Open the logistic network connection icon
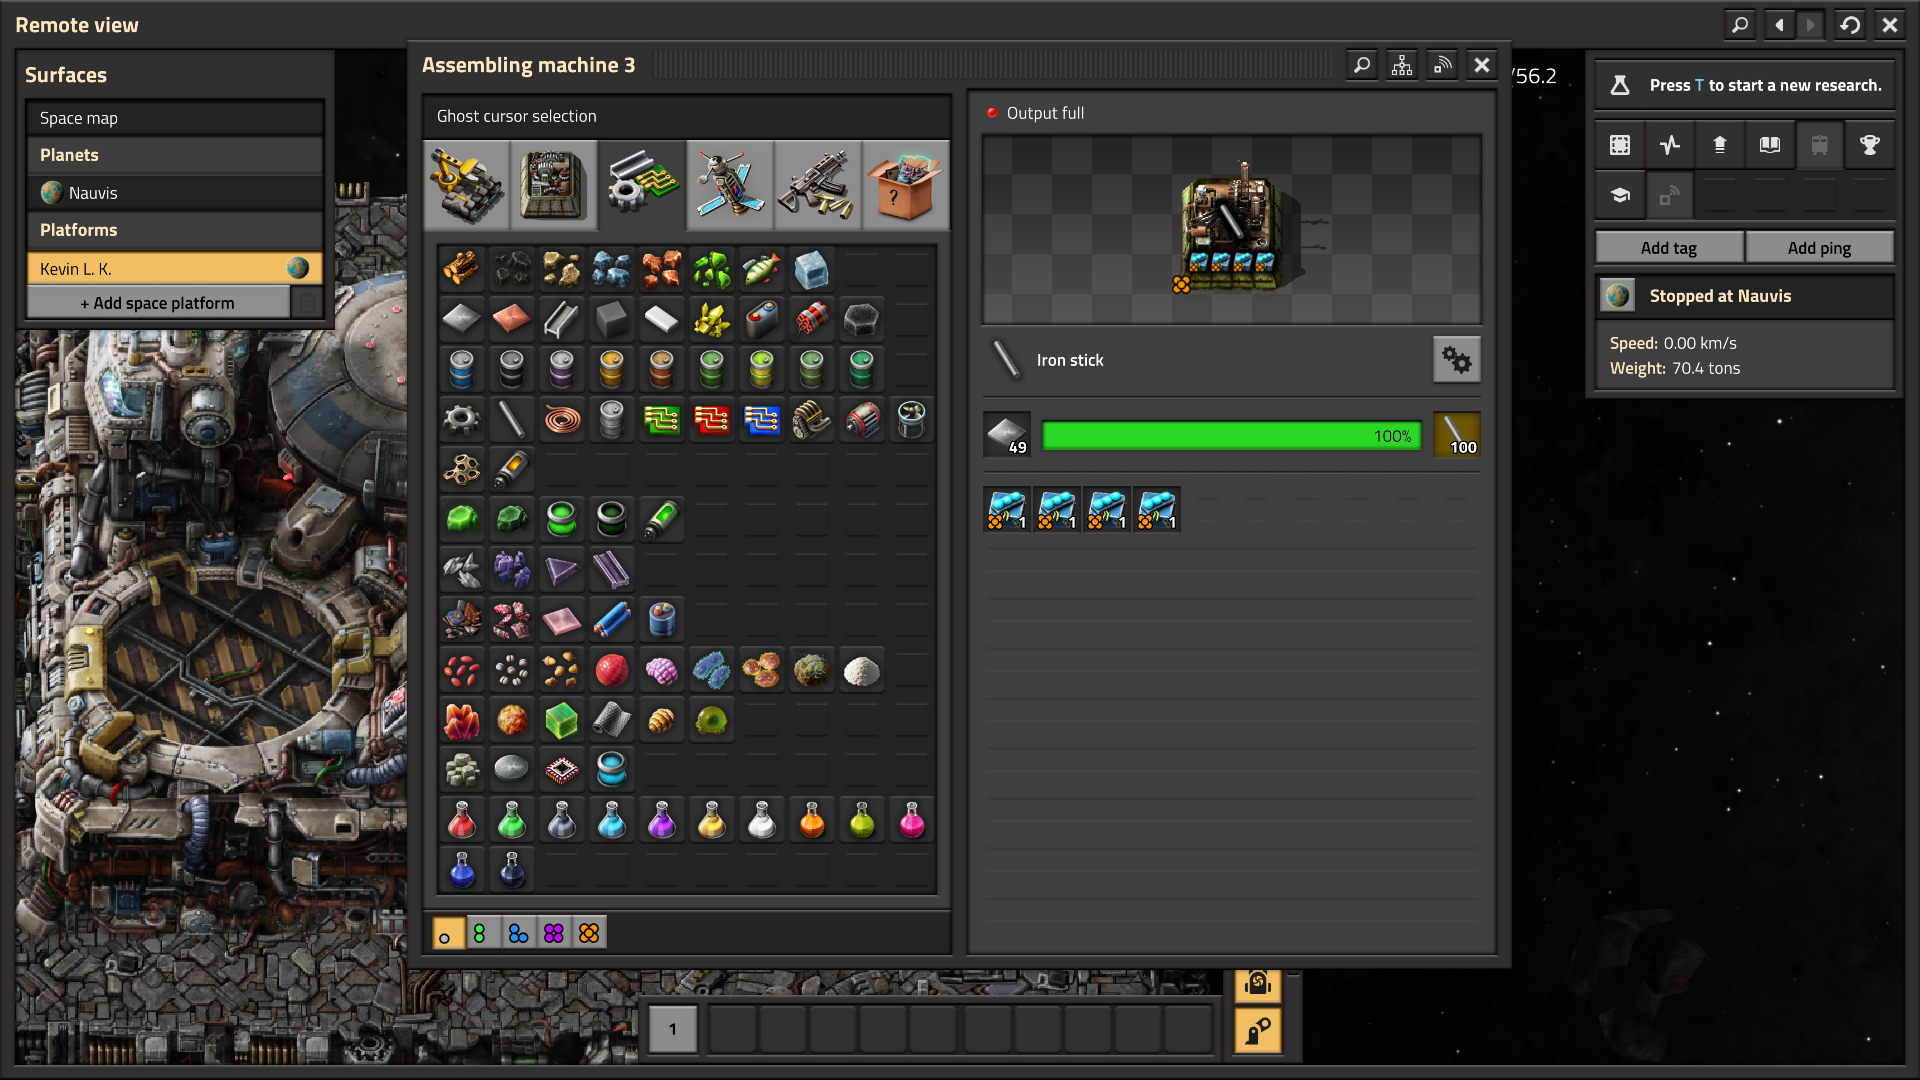The height and width of the screenshot is (1080, 1920). (1442, 65)
